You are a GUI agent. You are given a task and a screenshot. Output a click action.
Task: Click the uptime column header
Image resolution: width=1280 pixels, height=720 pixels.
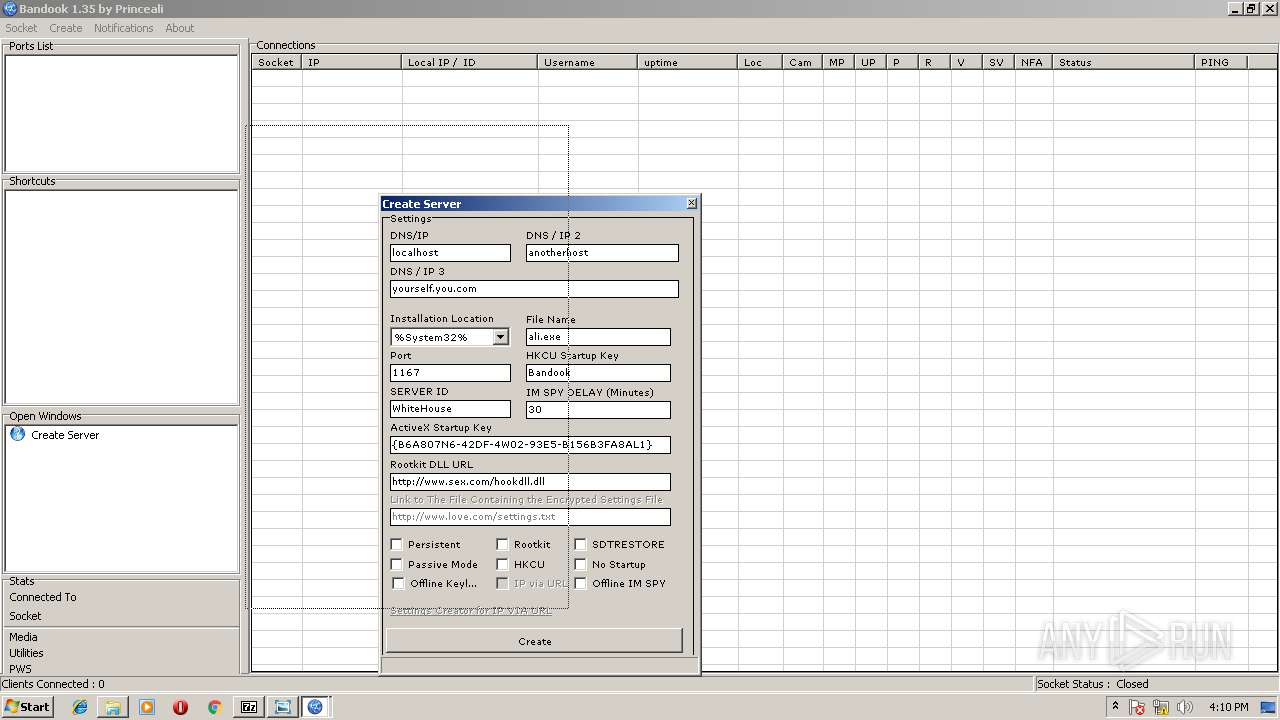click(687, 62)
